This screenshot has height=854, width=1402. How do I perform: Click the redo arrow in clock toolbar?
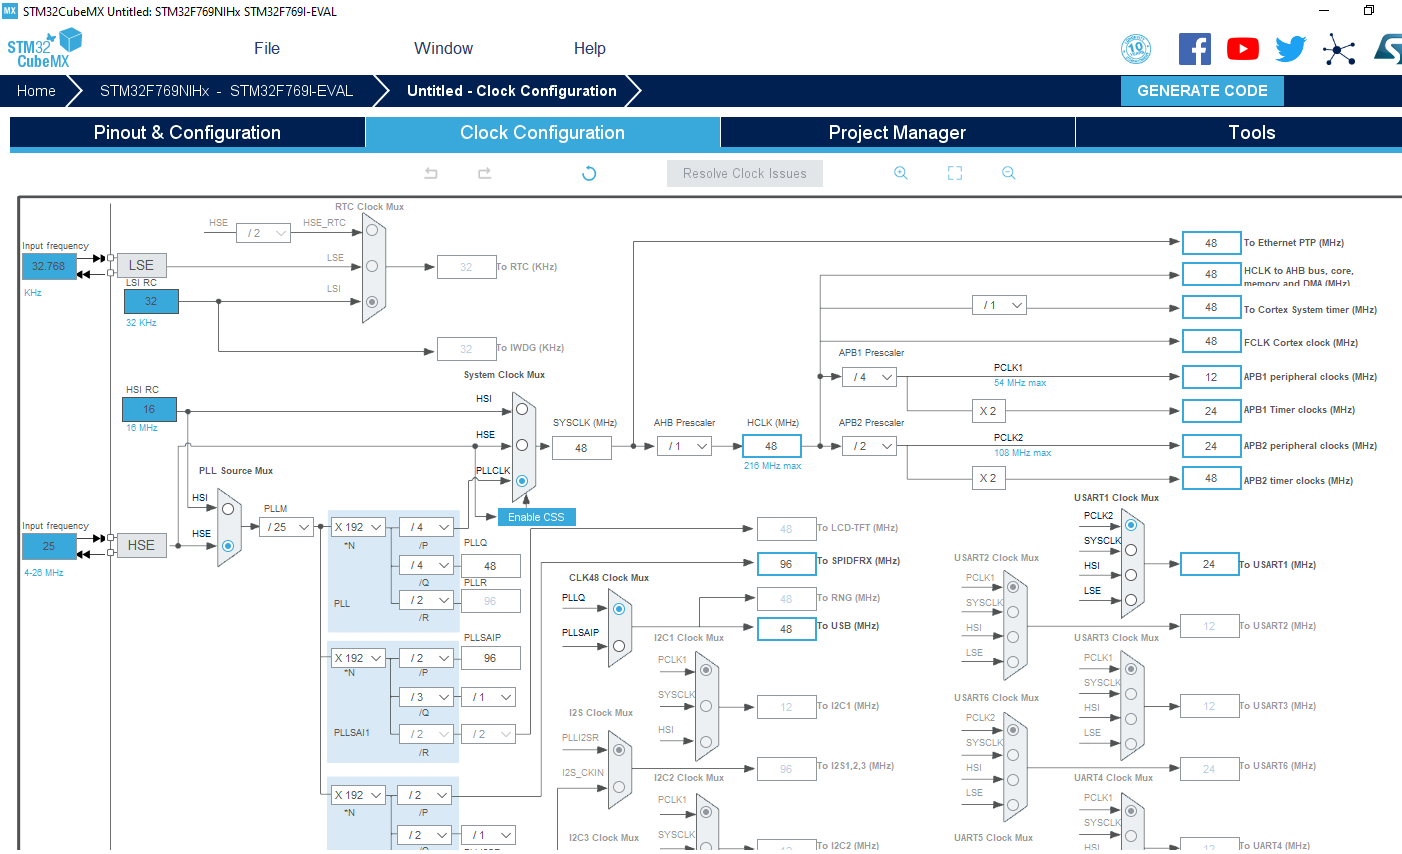pos(485,173)
